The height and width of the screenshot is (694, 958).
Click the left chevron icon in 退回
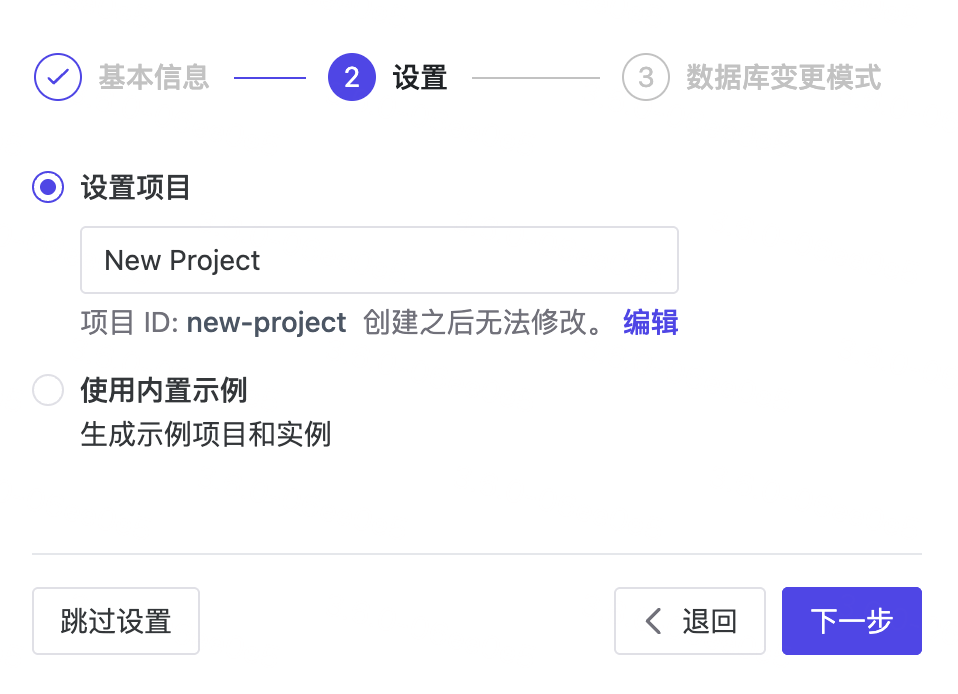(x=654, y=621)
